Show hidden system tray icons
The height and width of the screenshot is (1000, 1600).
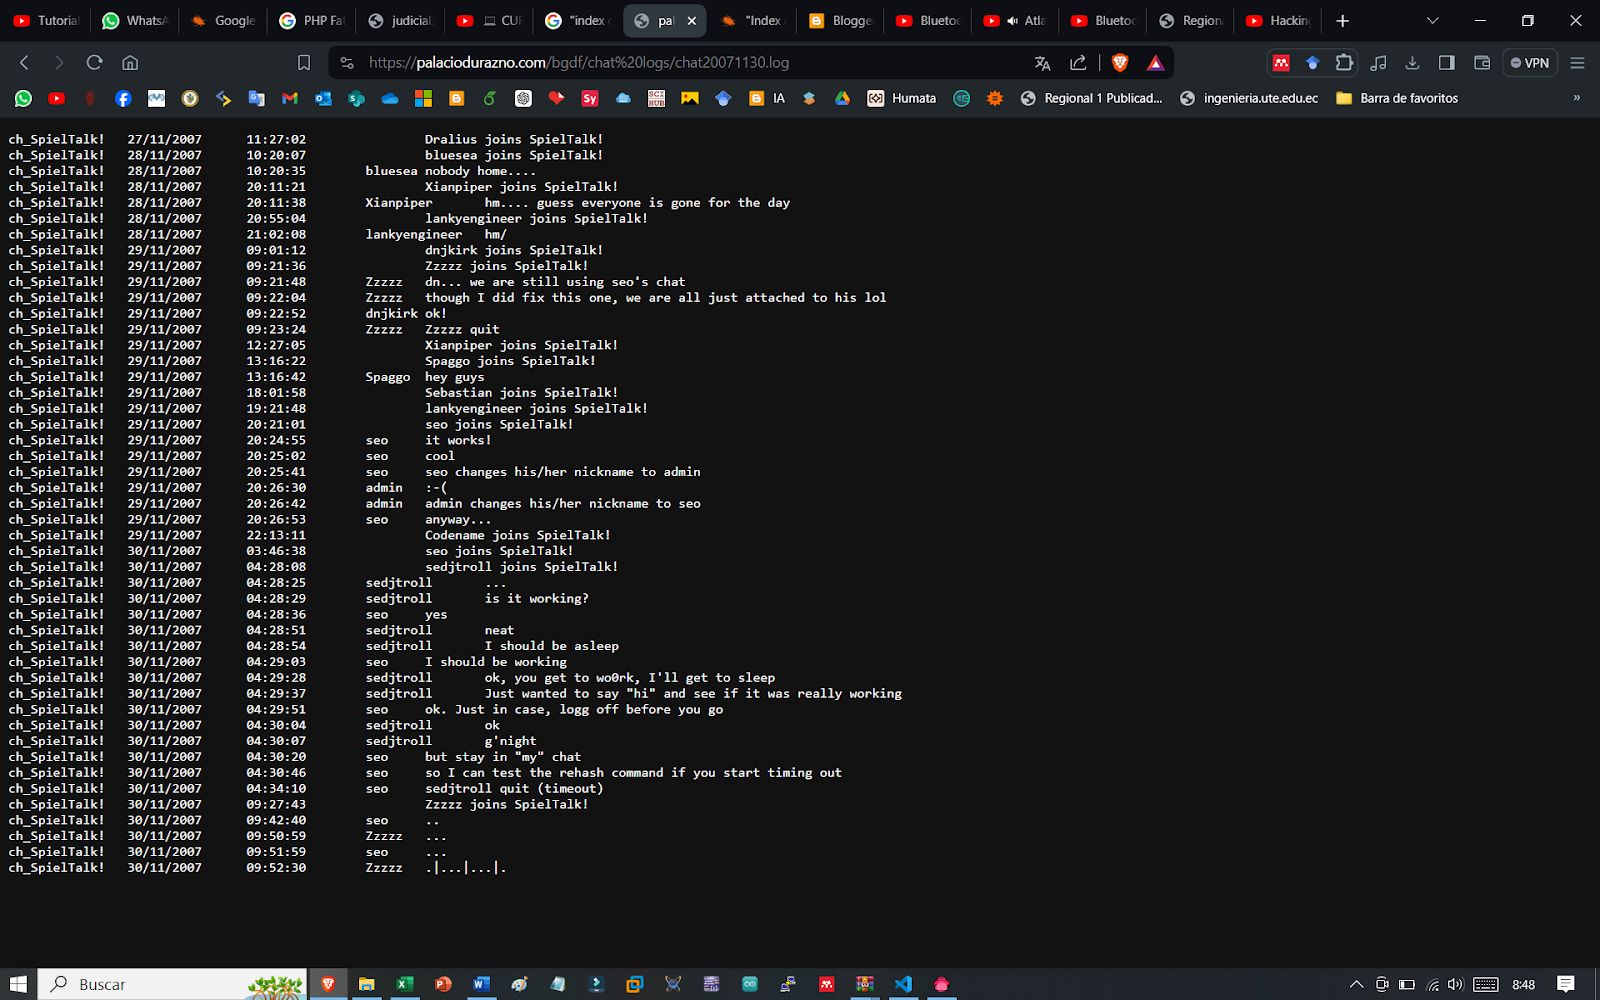1356,984
